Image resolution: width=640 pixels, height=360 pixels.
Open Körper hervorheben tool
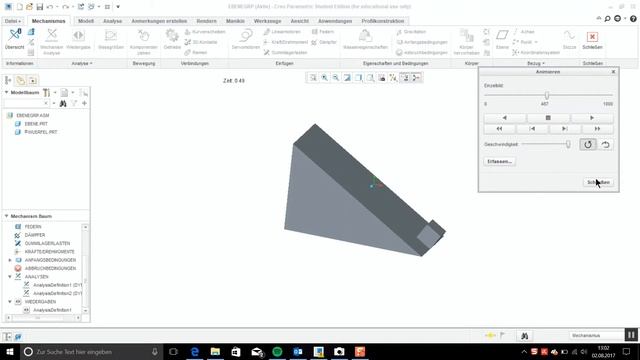point(466,42)
